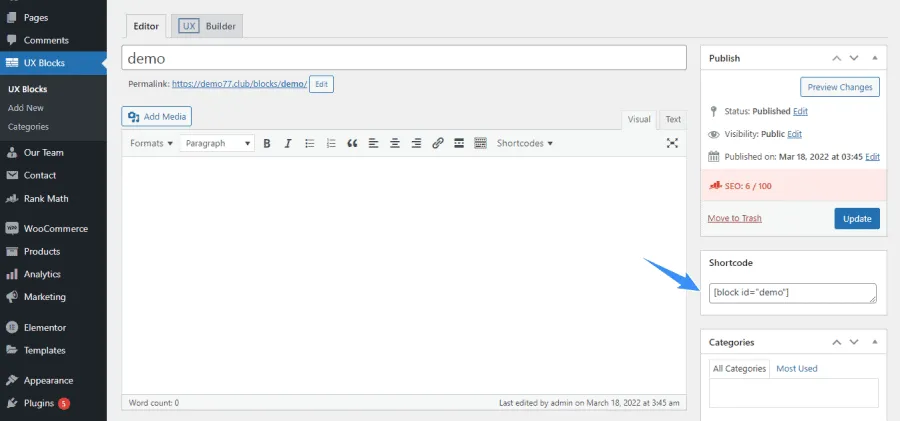
Task: Align text to center
Action: coord(395,143)
